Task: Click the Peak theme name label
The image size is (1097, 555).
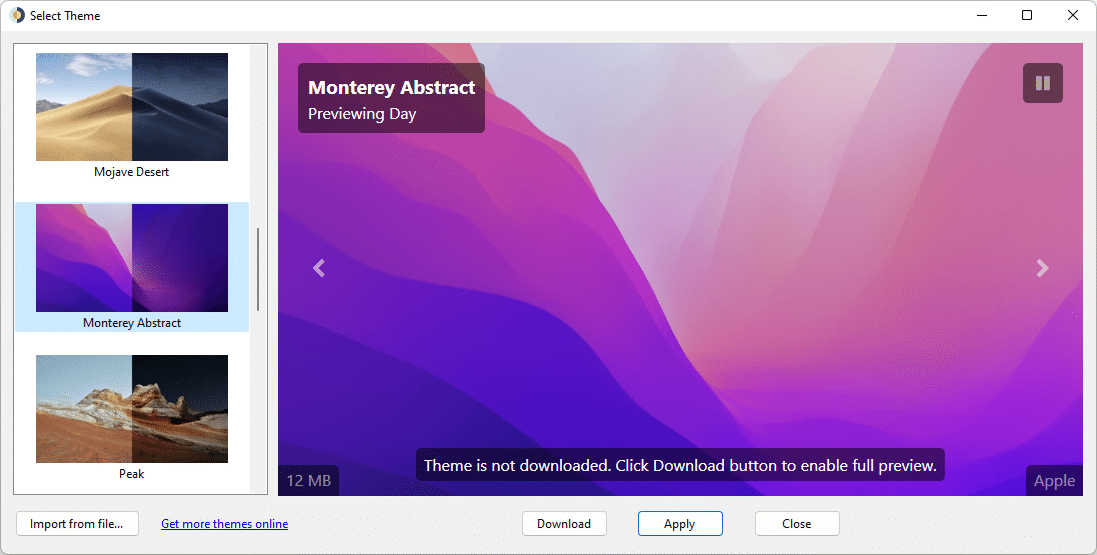Action: click(x=132, y=474)
